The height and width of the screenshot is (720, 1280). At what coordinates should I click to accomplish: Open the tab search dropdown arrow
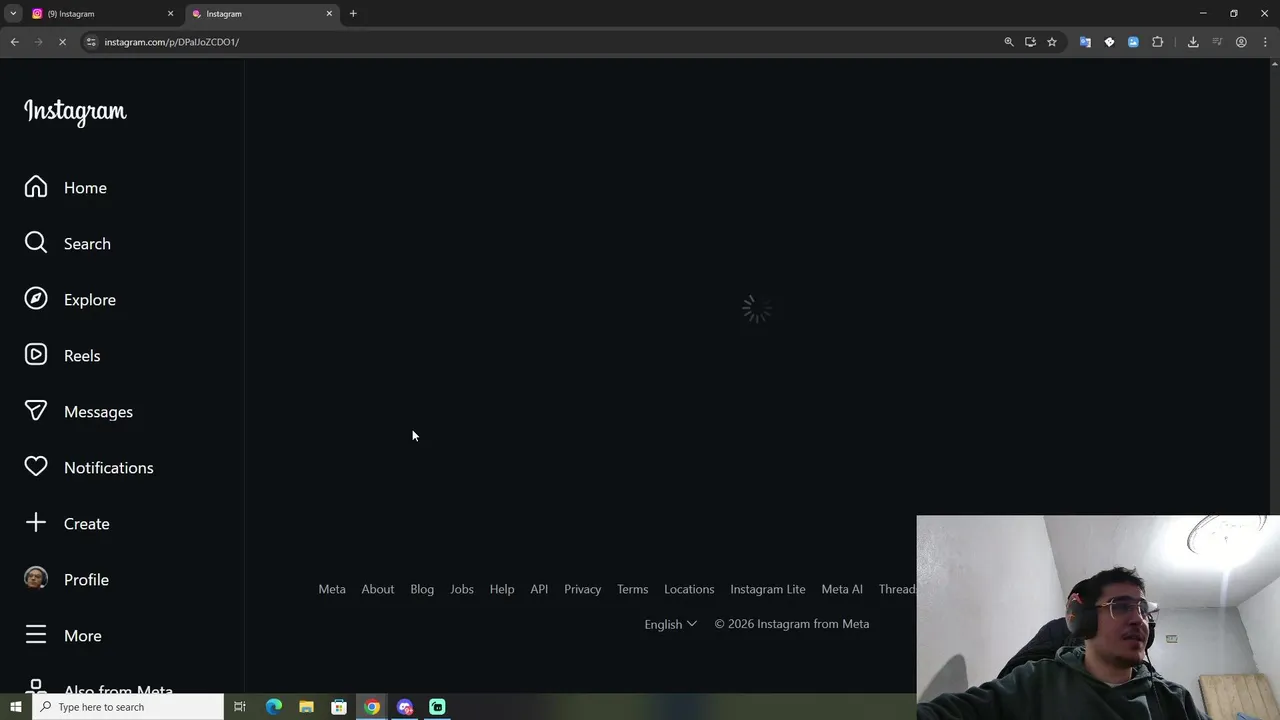[x=13, y=14]
